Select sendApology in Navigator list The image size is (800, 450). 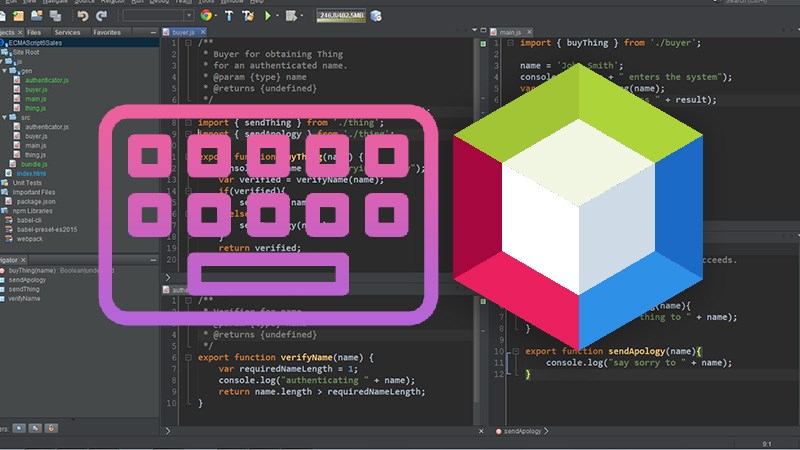coord(27,280)
